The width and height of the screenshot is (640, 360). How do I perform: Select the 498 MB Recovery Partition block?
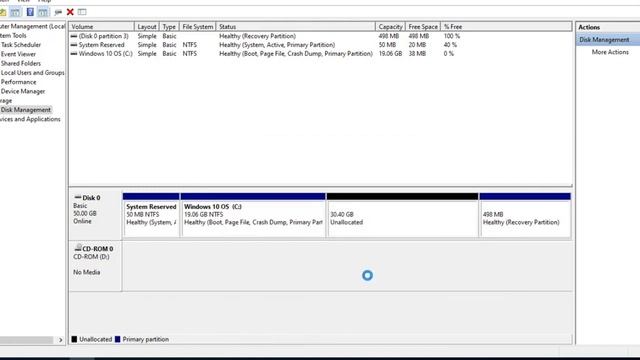pos(525,215)
